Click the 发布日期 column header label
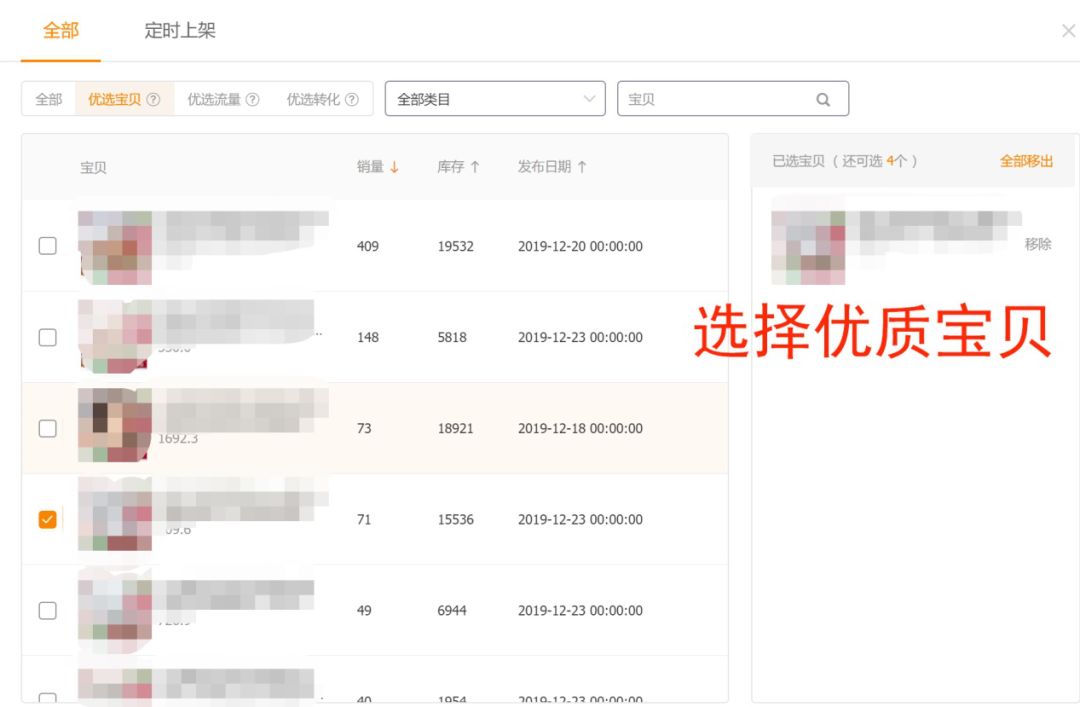The image size is (1080, 707). coord(544,167)
